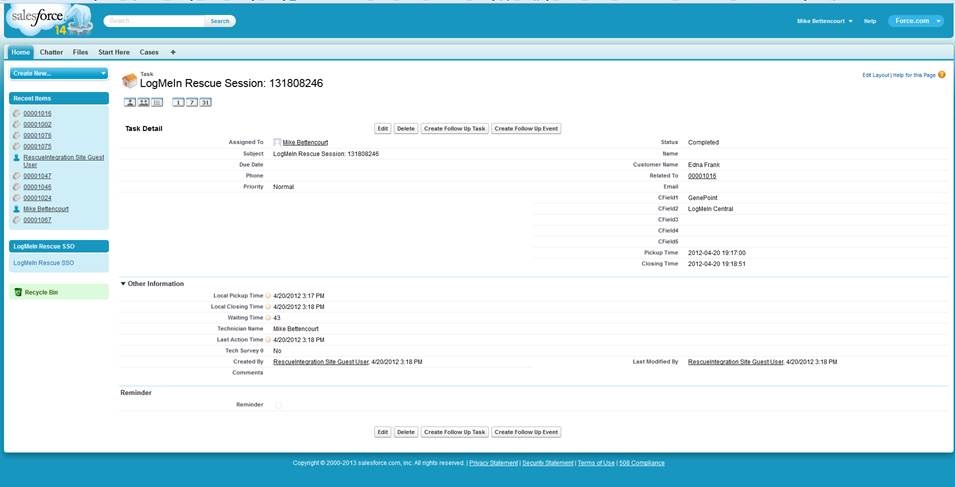Open the 508 Compliance footer link
Viewport: 955px width, 487px height.
pos(642,463)
